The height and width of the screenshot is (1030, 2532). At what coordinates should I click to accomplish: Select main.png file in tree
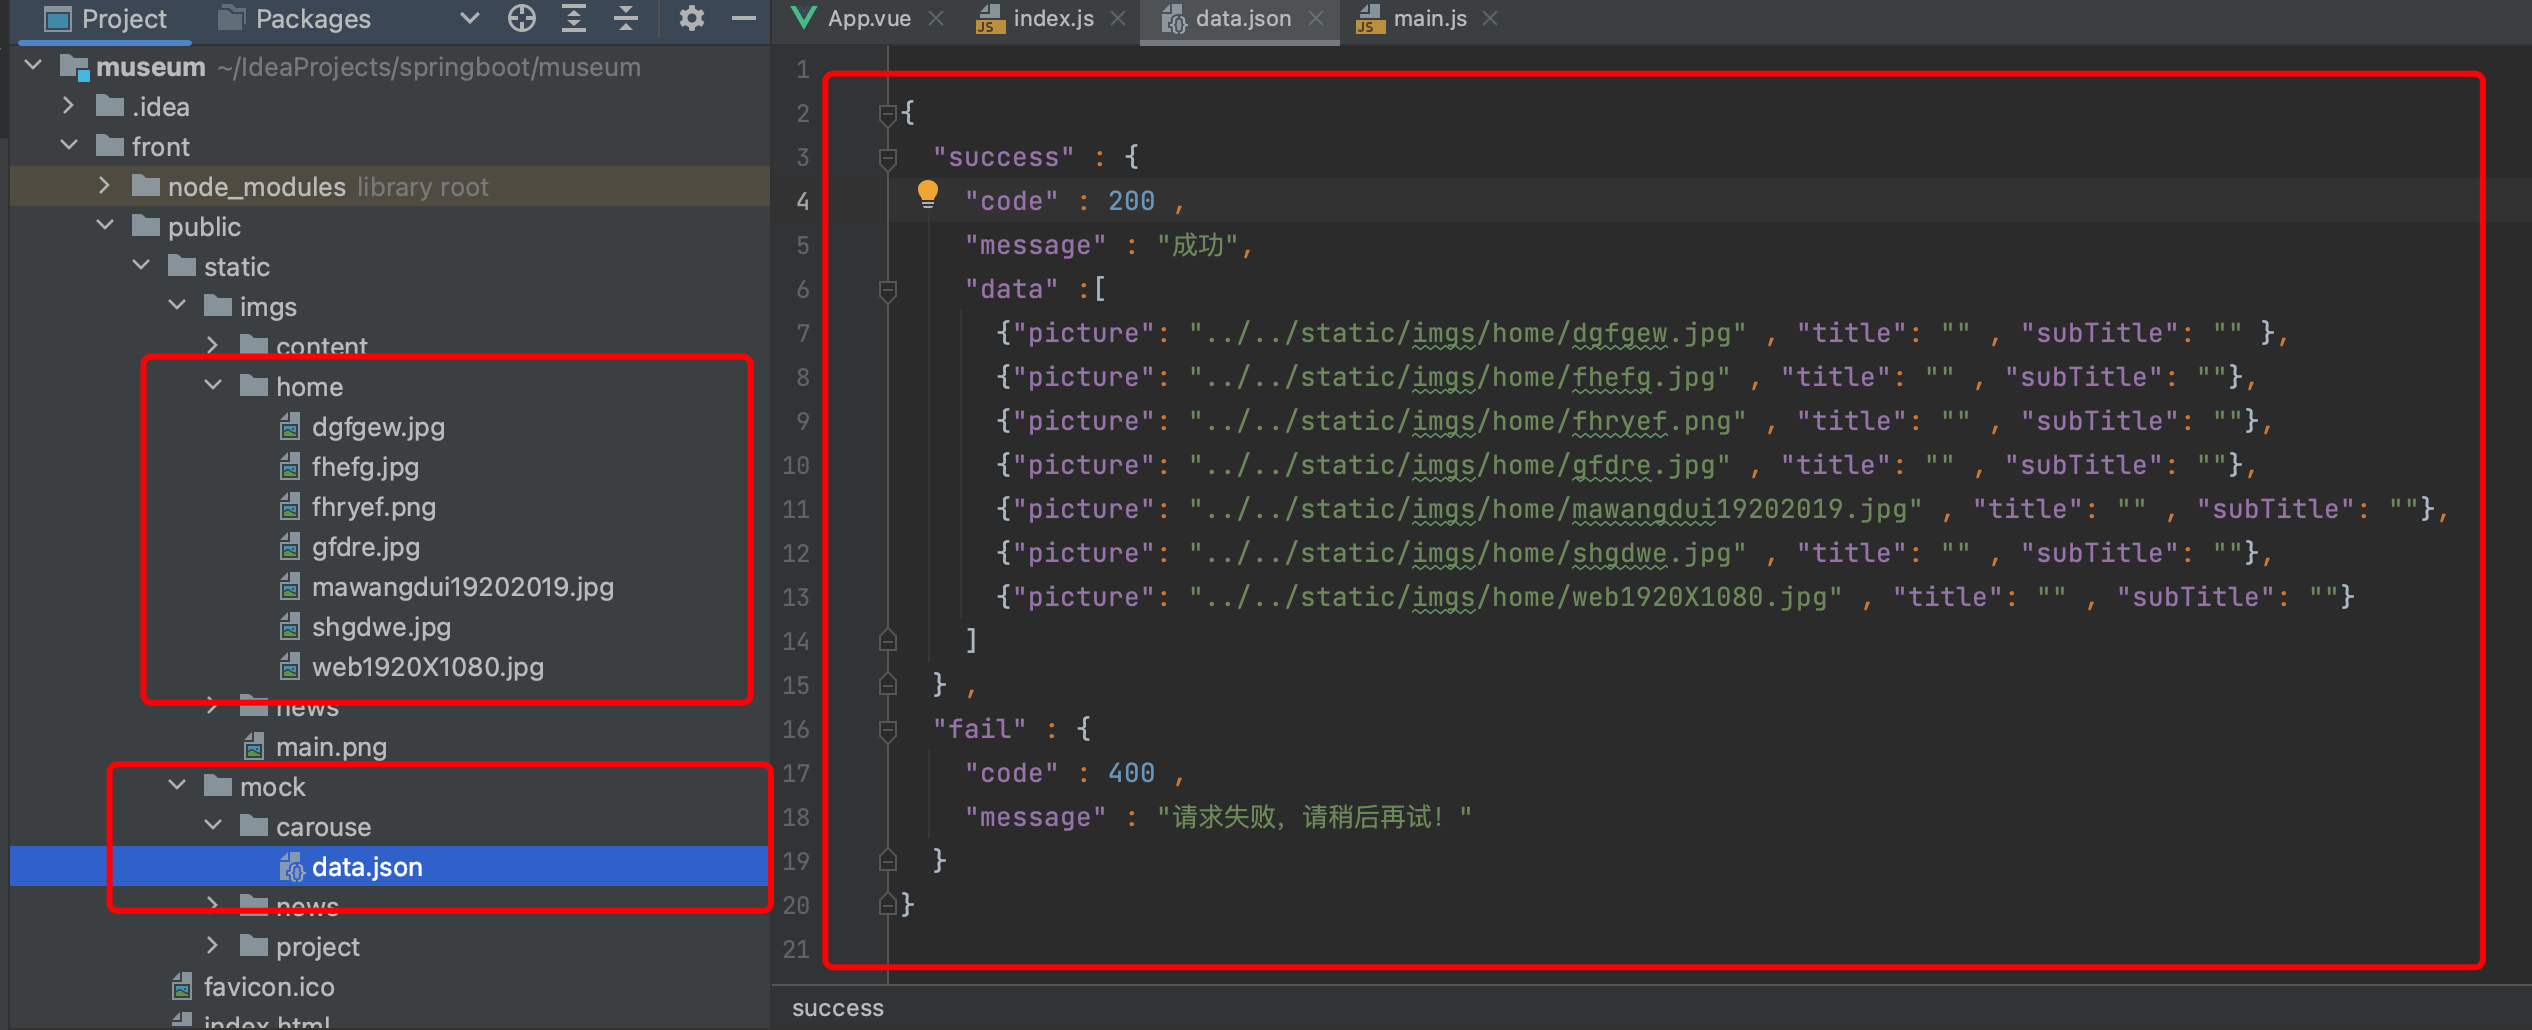tap(331, 747)
